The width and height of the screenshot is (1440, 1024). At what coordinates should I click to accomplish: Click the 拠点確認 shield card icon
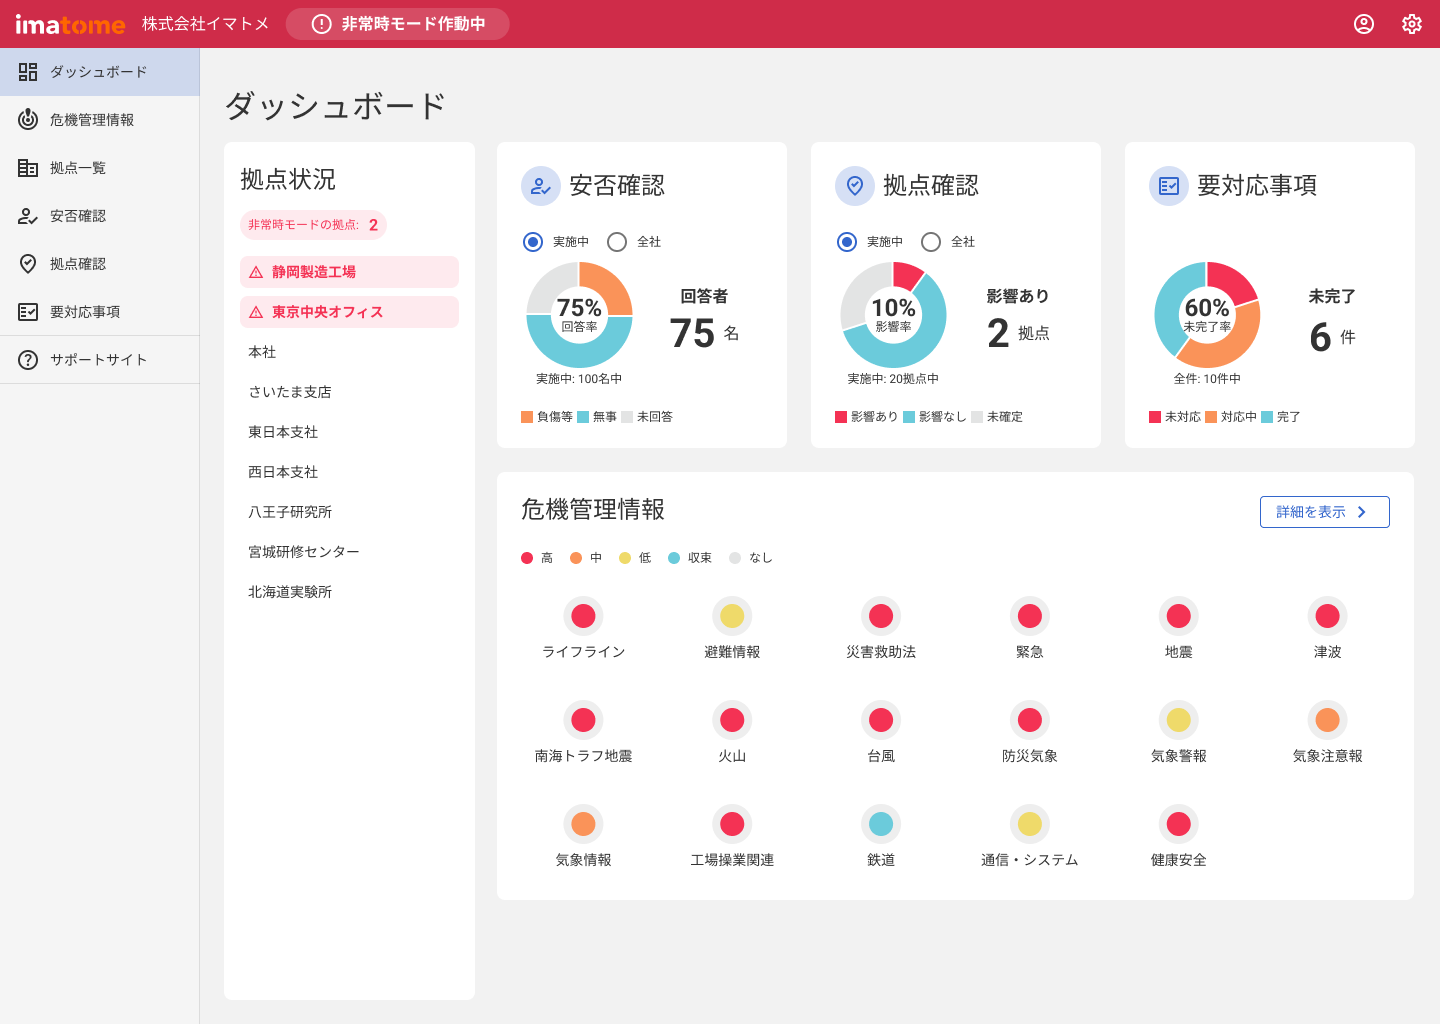(855, 186)
